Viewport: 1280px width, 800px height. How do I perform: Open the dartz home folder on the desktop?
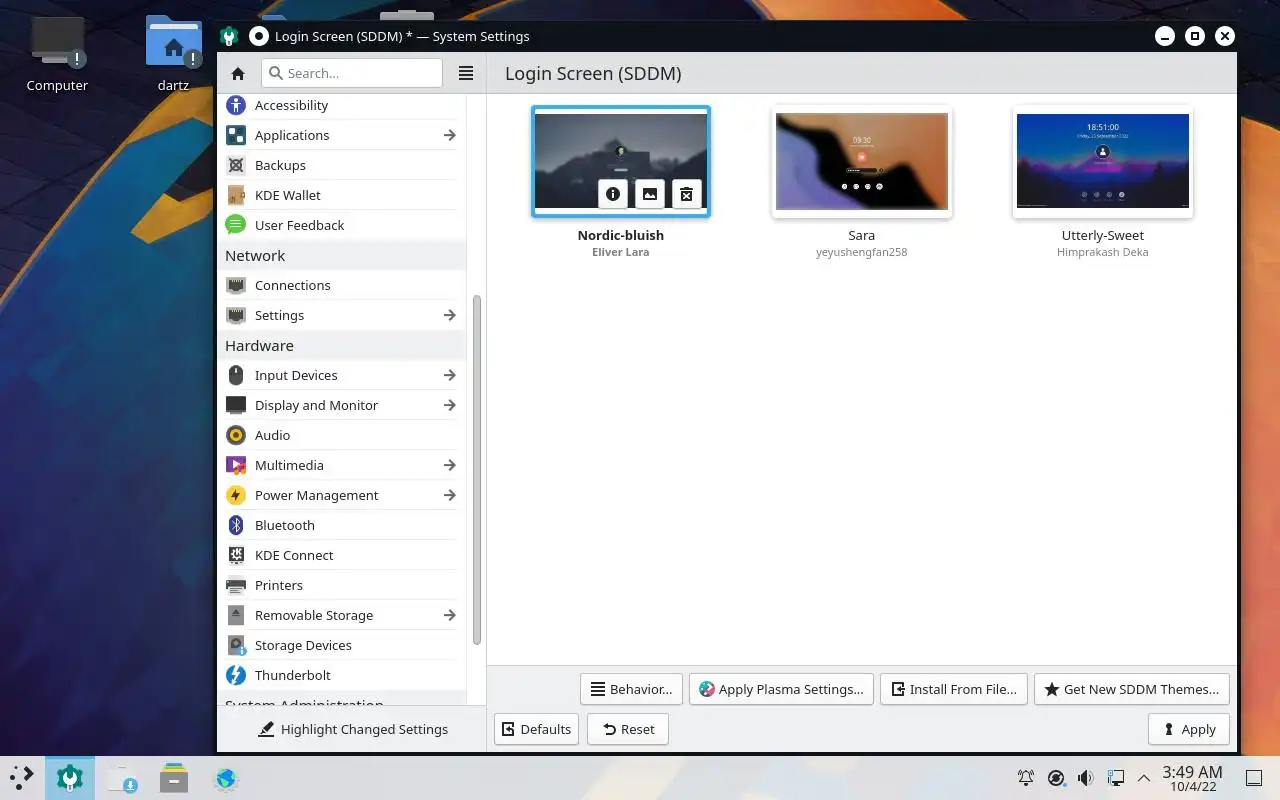point(173,54)
